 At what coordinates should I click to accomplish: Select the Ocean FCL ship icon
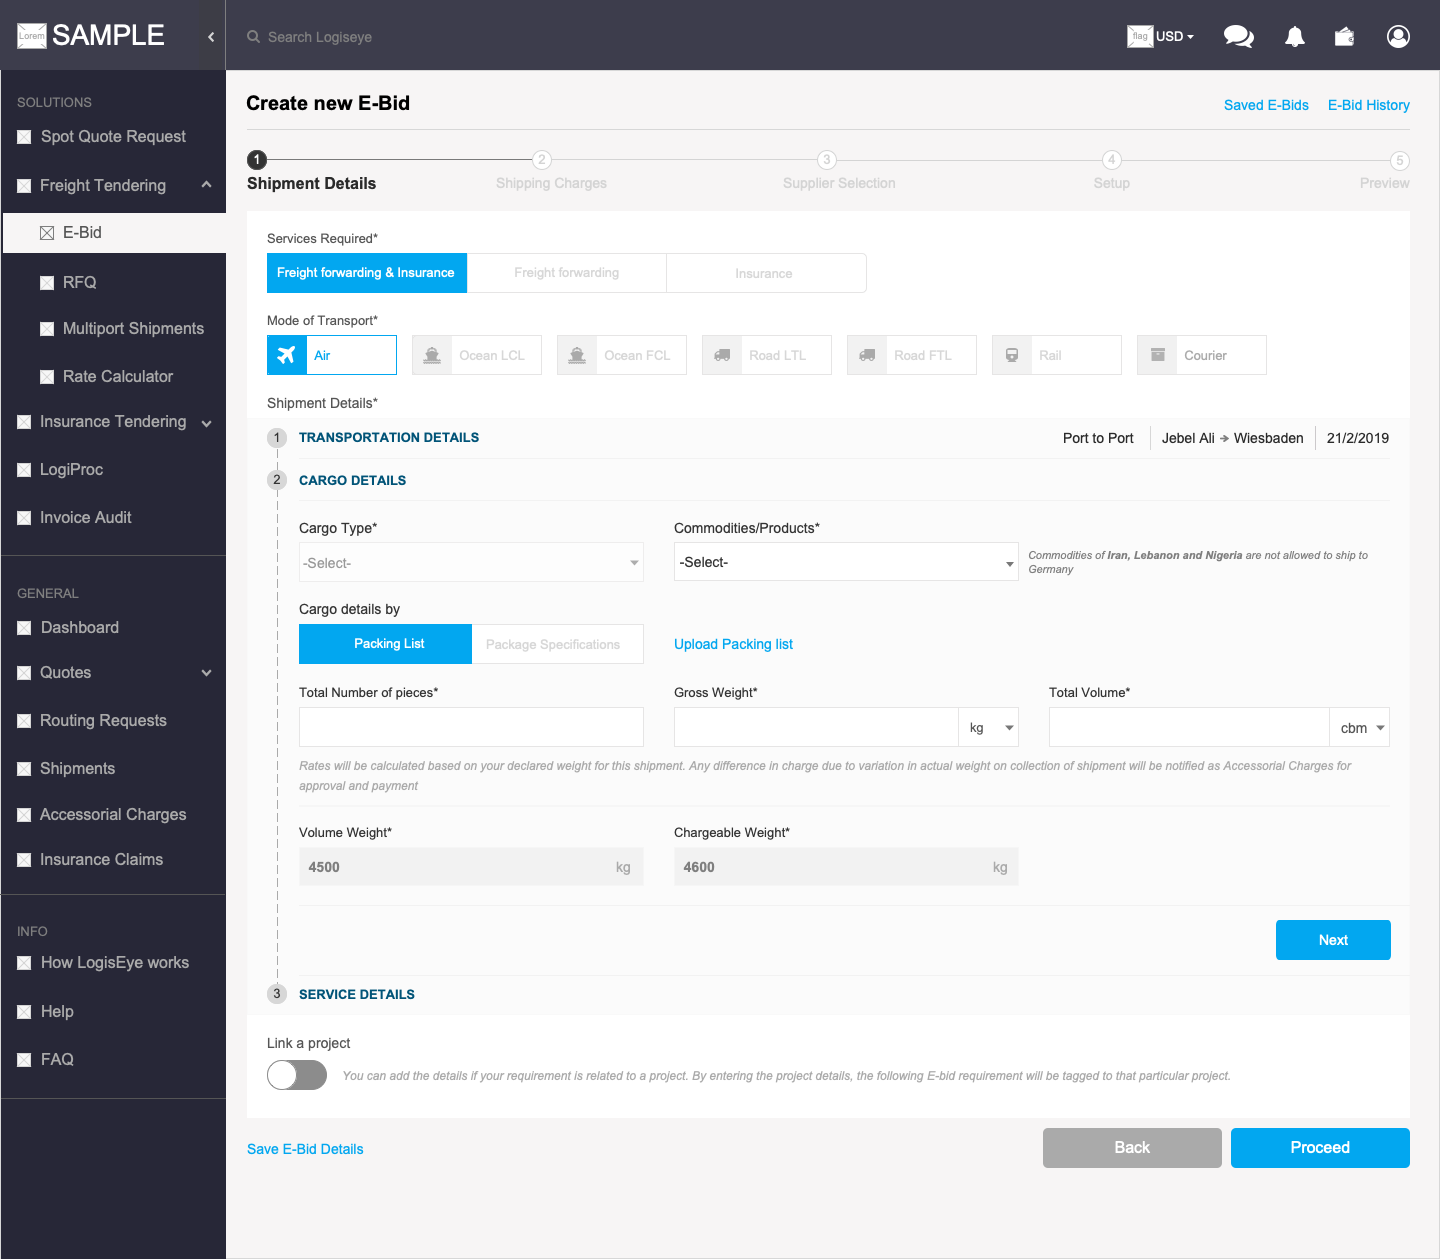pyautogui.click(x=577, y=355)
